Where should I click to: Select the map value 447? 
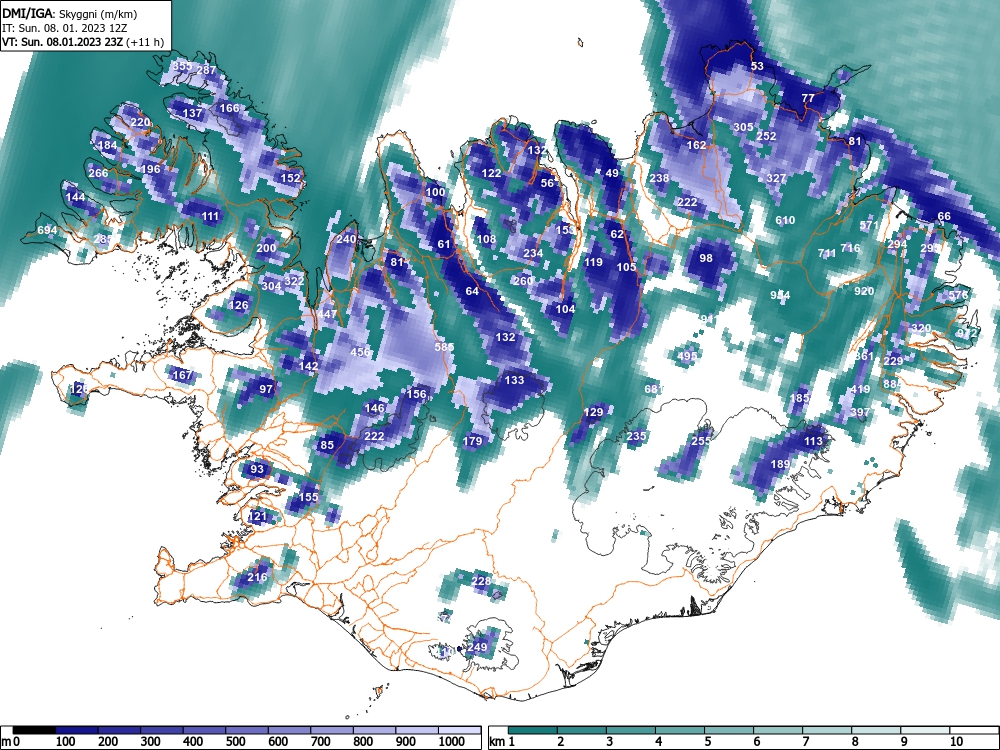point(327,314)
